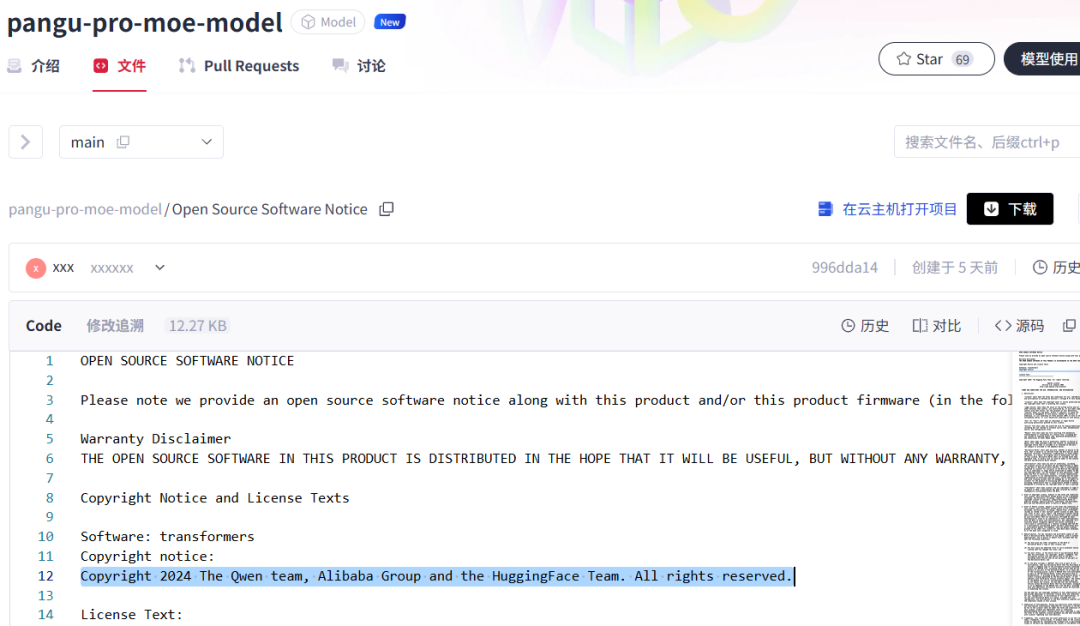The image size is (1080, 626).
Task: Click the 'Software: transformers' line
Action: (x=167, y=536)
